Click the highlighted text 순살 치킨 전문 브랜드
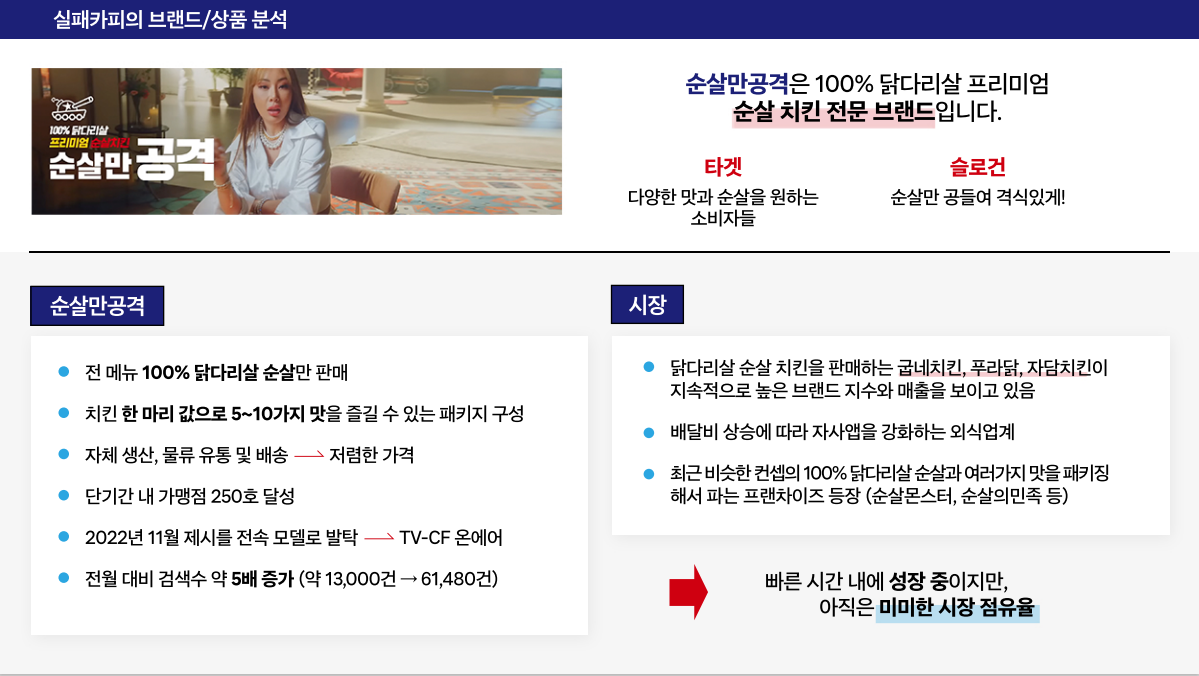Screen dimensions: 1199x676 833,112
